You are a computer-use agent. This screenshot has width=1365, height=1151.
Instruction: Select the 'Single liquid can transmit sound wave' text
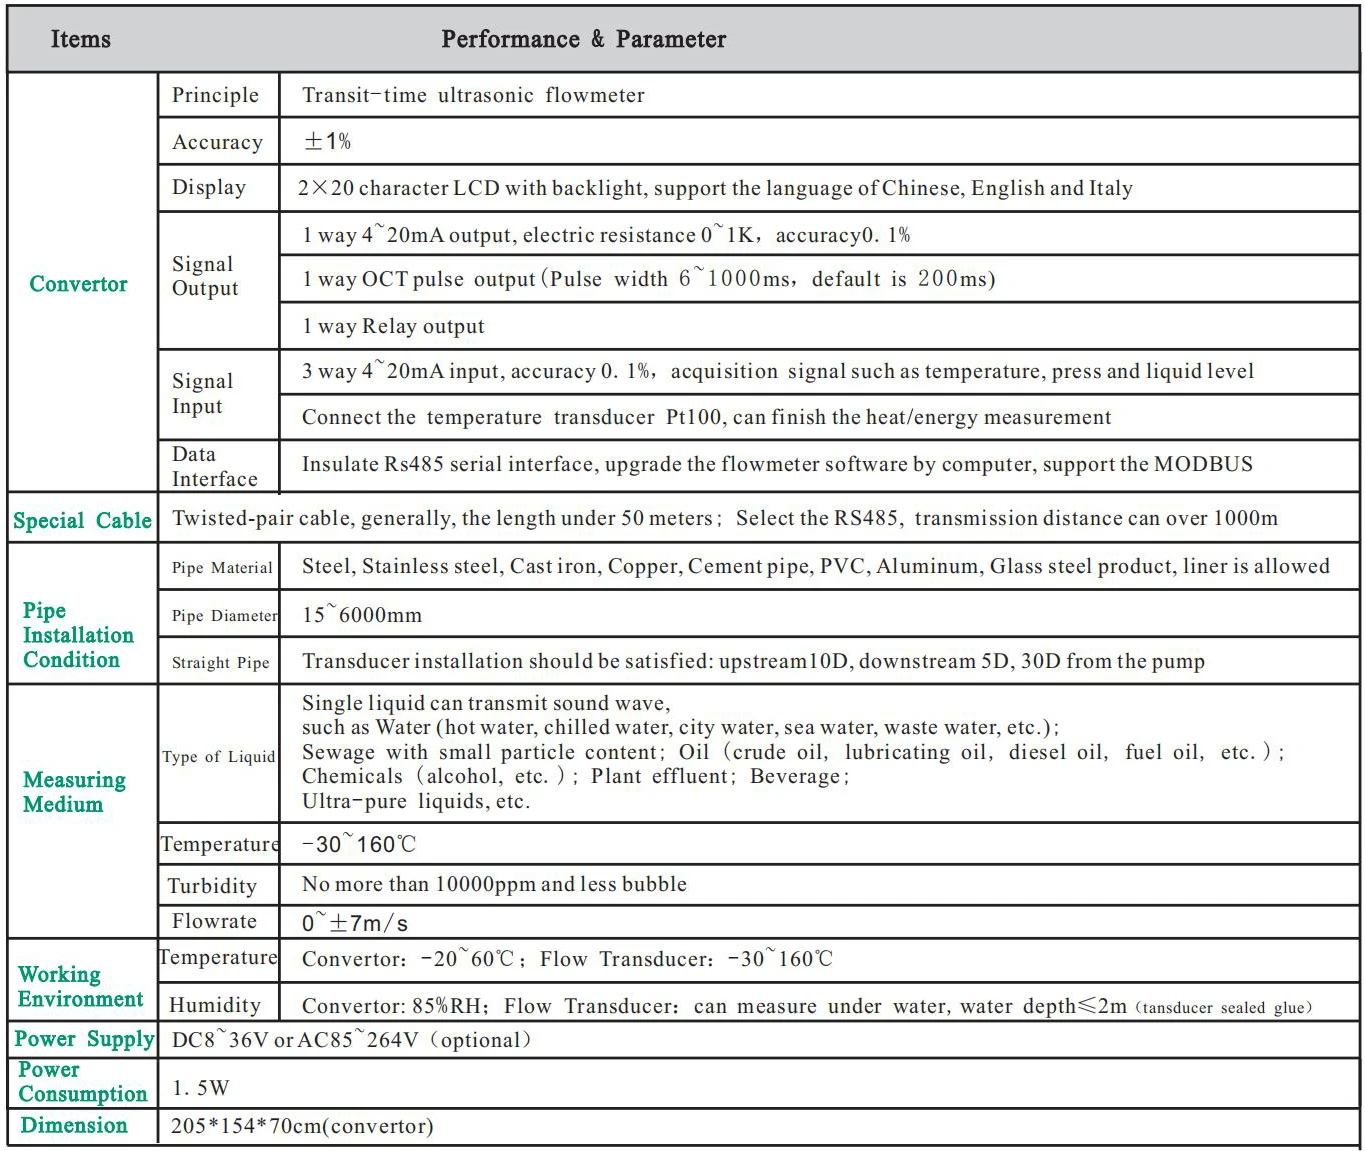[x=486, y=703]
